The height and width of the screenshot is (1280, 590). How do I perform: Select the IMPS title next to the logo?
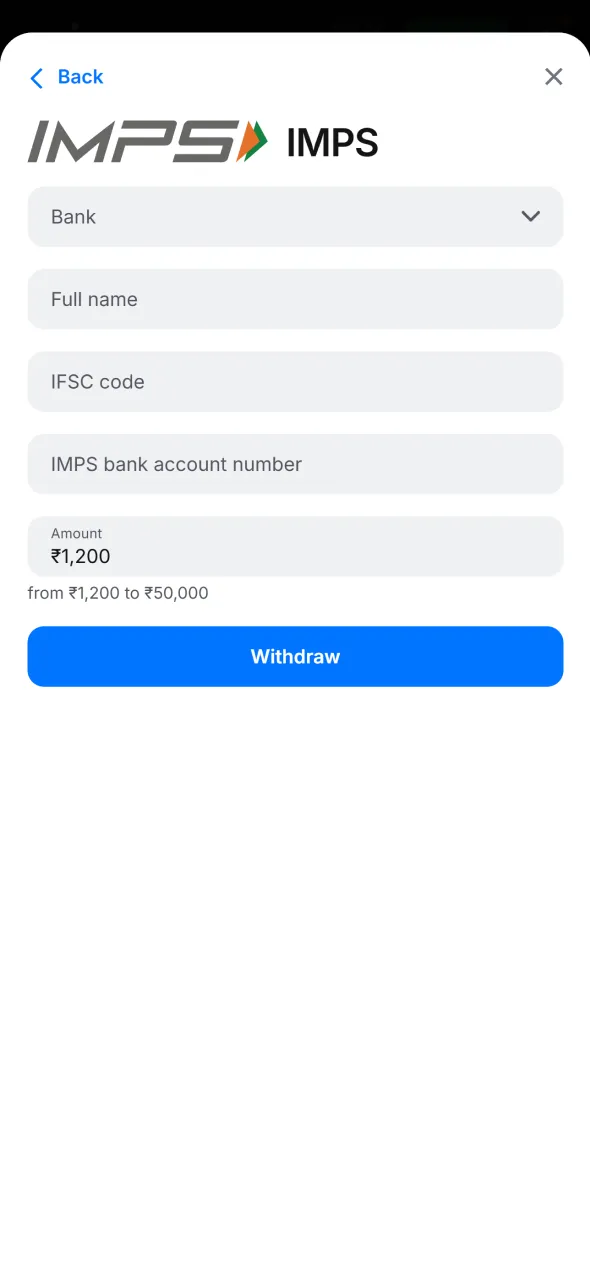pos(332,142)
